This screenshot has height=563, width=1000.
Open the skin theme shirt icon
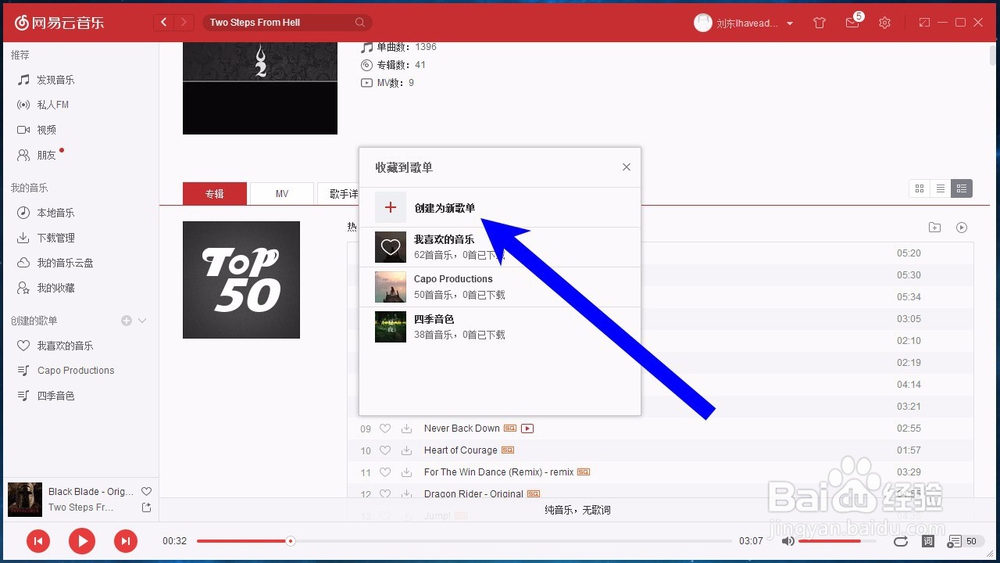click(820, 23)
